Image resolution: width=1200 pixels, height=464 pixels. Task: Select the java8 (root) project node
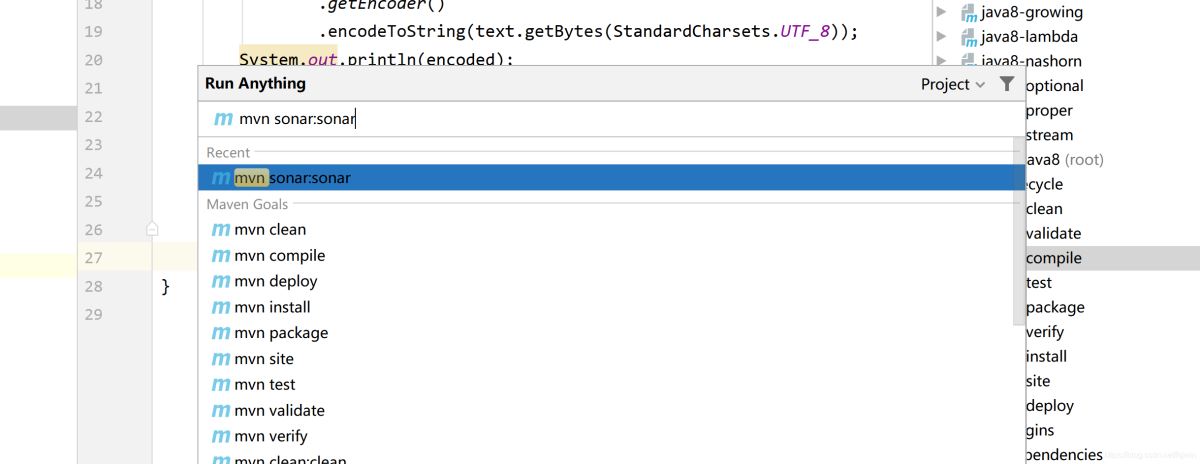[x=1064, y=160]
